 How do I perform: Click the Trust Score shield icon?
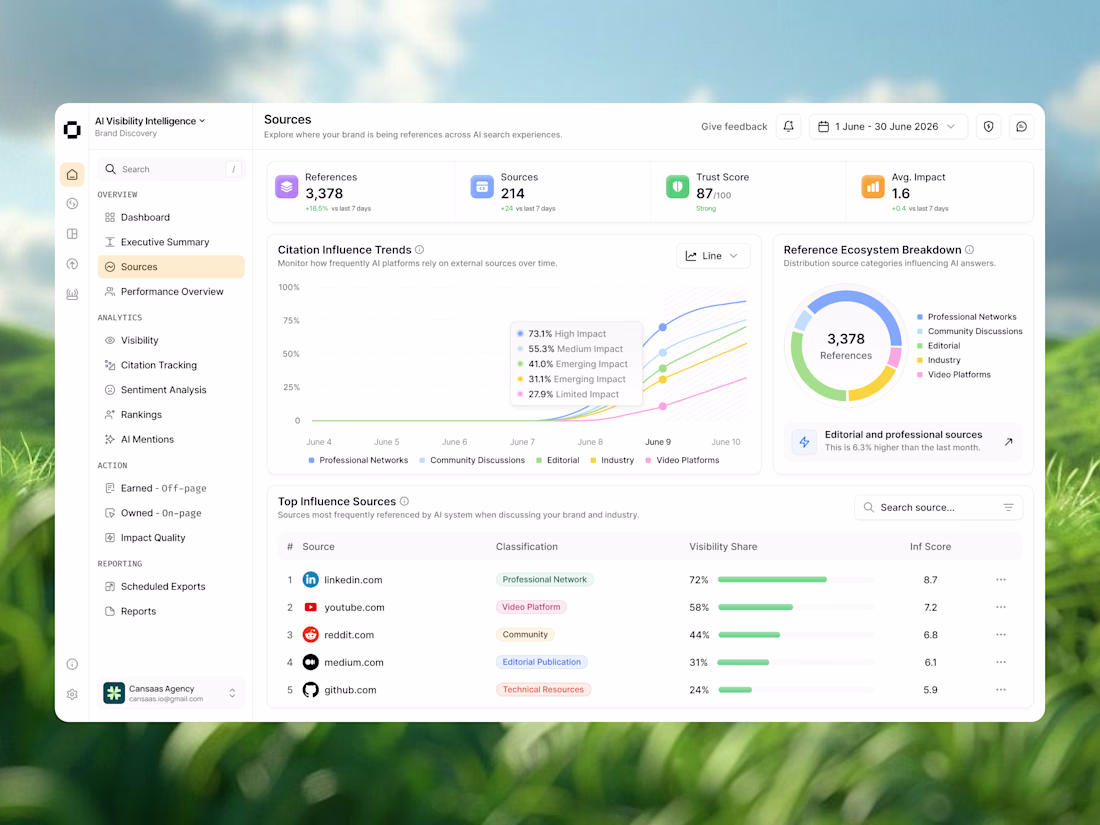[677, 187]
